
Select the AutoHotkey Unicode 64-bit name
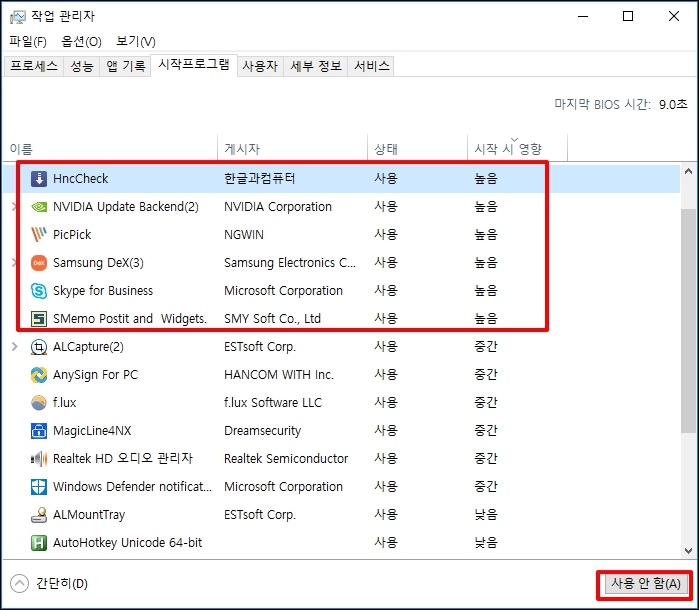pos(127,543)
